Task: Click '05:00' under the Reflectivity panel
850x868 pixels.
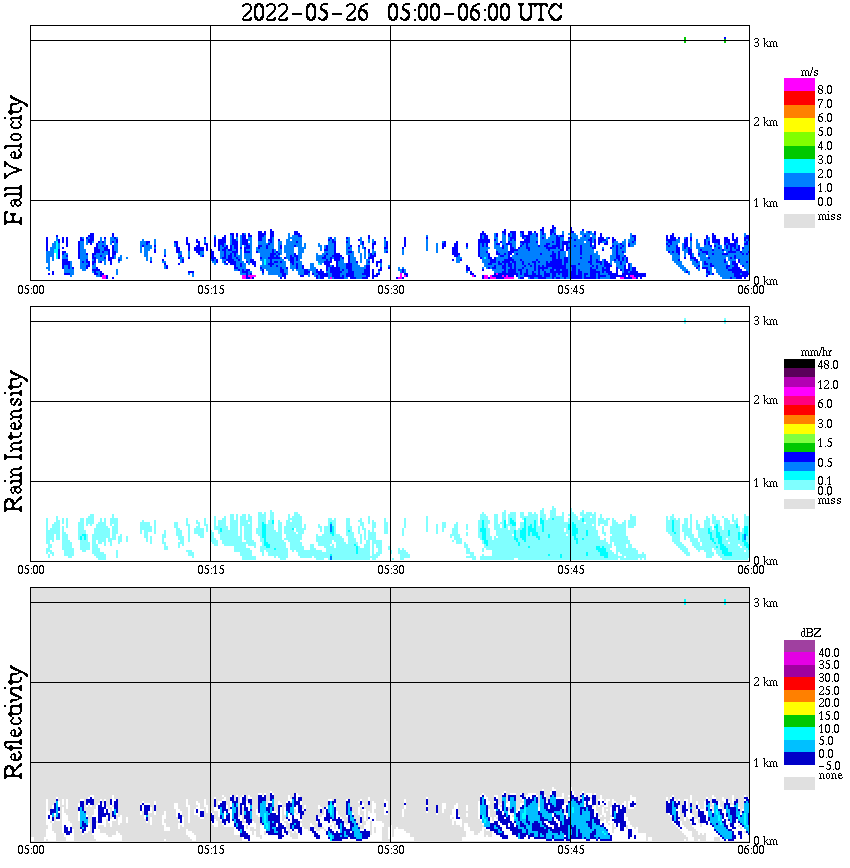Action: pyautogui.click(x=31, y=850)
